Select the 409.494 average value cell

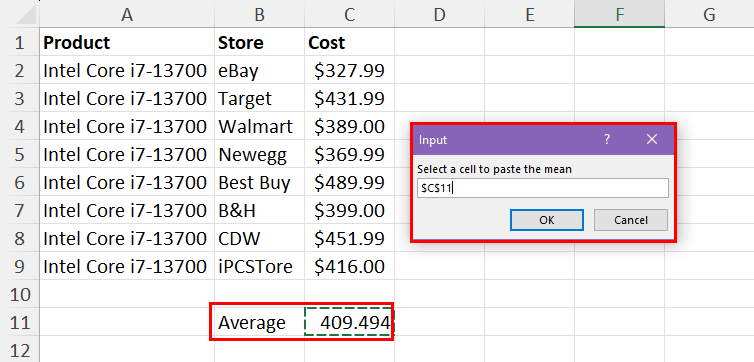[x=349, y=322]
